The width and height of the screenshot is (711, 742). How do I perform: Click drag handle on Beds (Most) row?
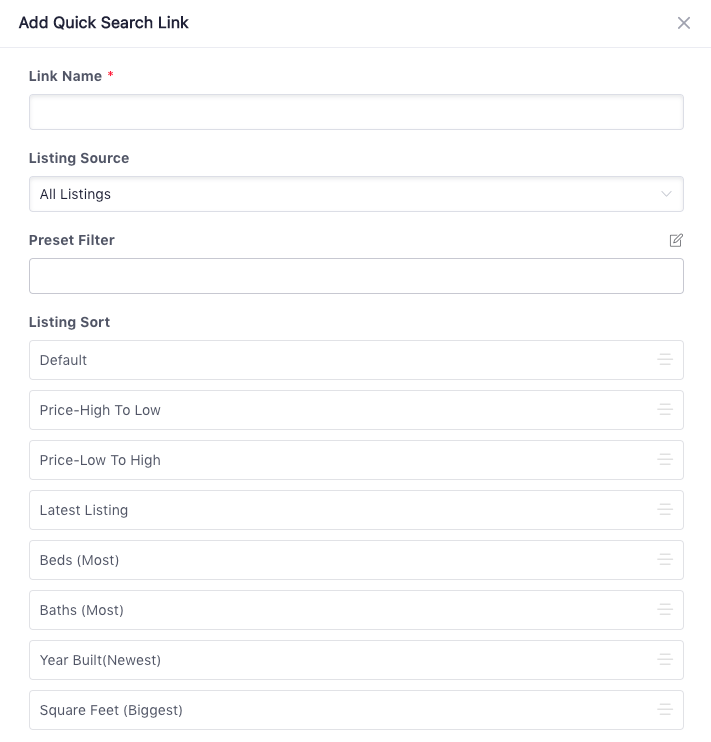point(665,560)
